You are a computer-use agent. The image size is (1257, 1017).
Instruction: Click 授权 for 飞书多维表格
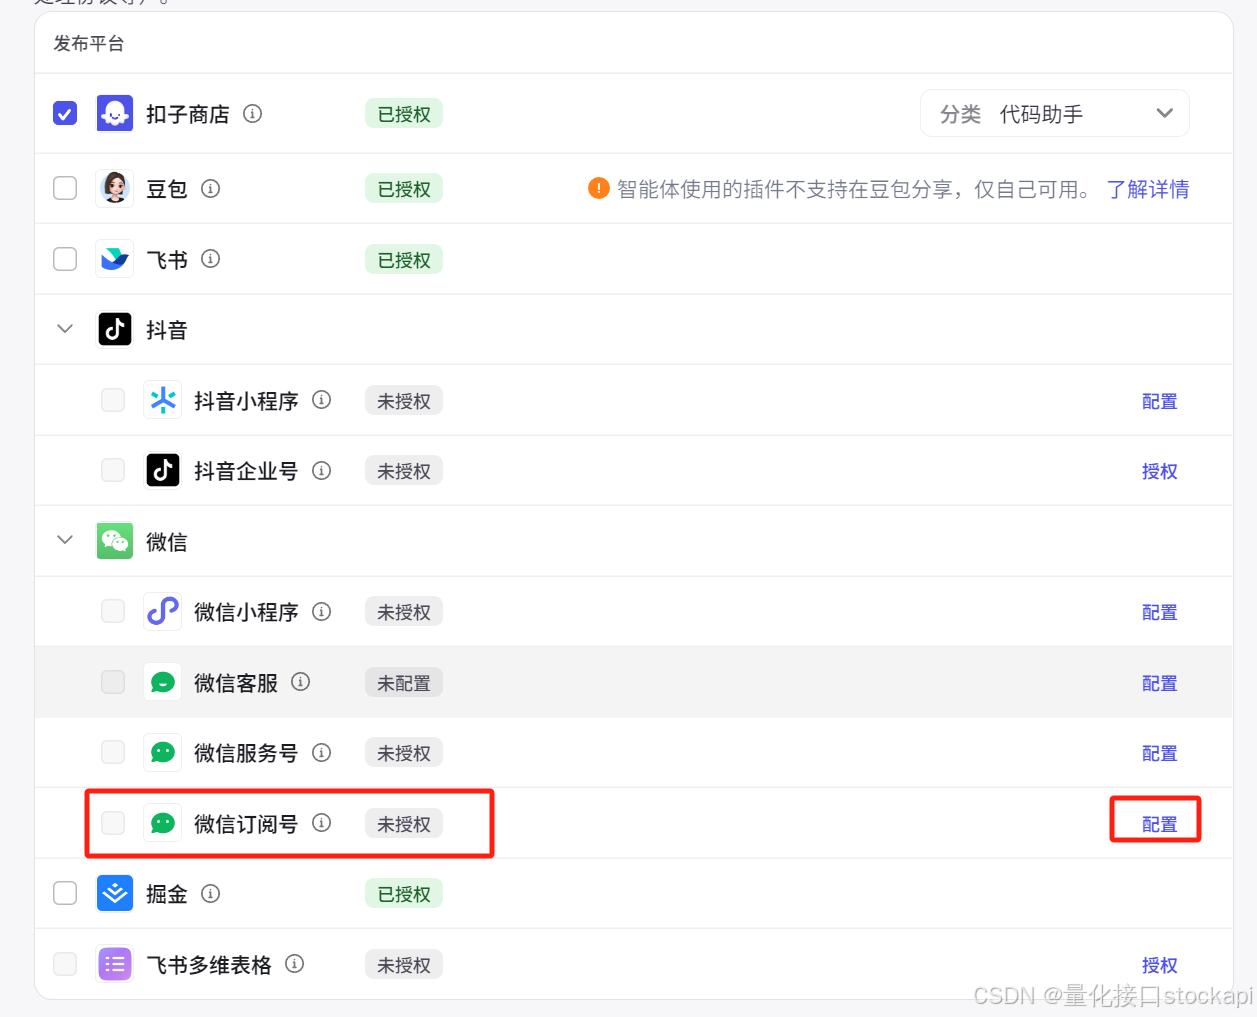(x=1159, y=965)
